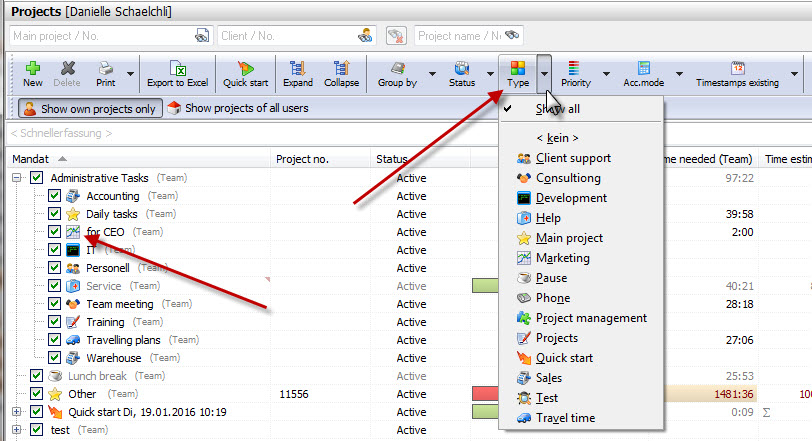The height and width of the screenshot is (441, 812).
Task: Expand the Quick start Di, 19.01.2016 node
Action: [x=17, y=412]
